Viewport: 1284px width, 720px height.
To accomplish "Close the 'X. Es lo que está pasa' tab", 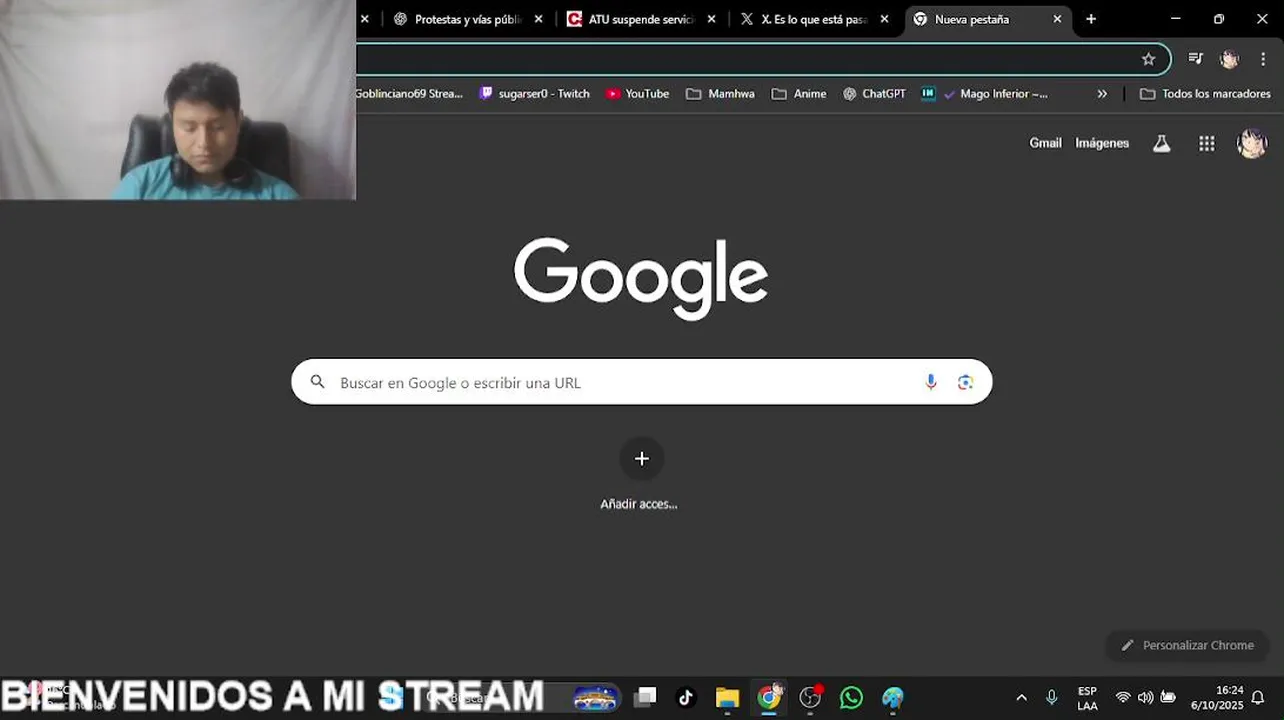I will pyautogui.click(x=884, y=19).
